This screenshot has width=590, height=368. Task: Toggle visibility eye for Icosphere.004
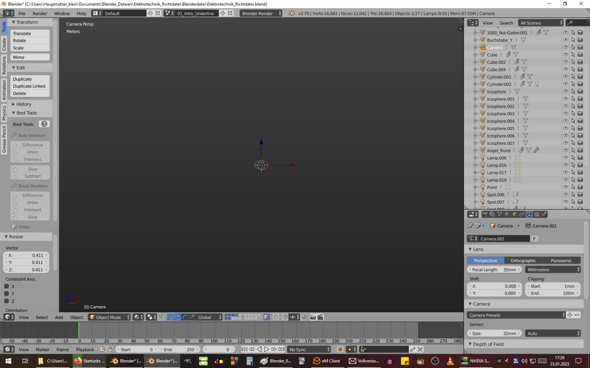point(565,121)
